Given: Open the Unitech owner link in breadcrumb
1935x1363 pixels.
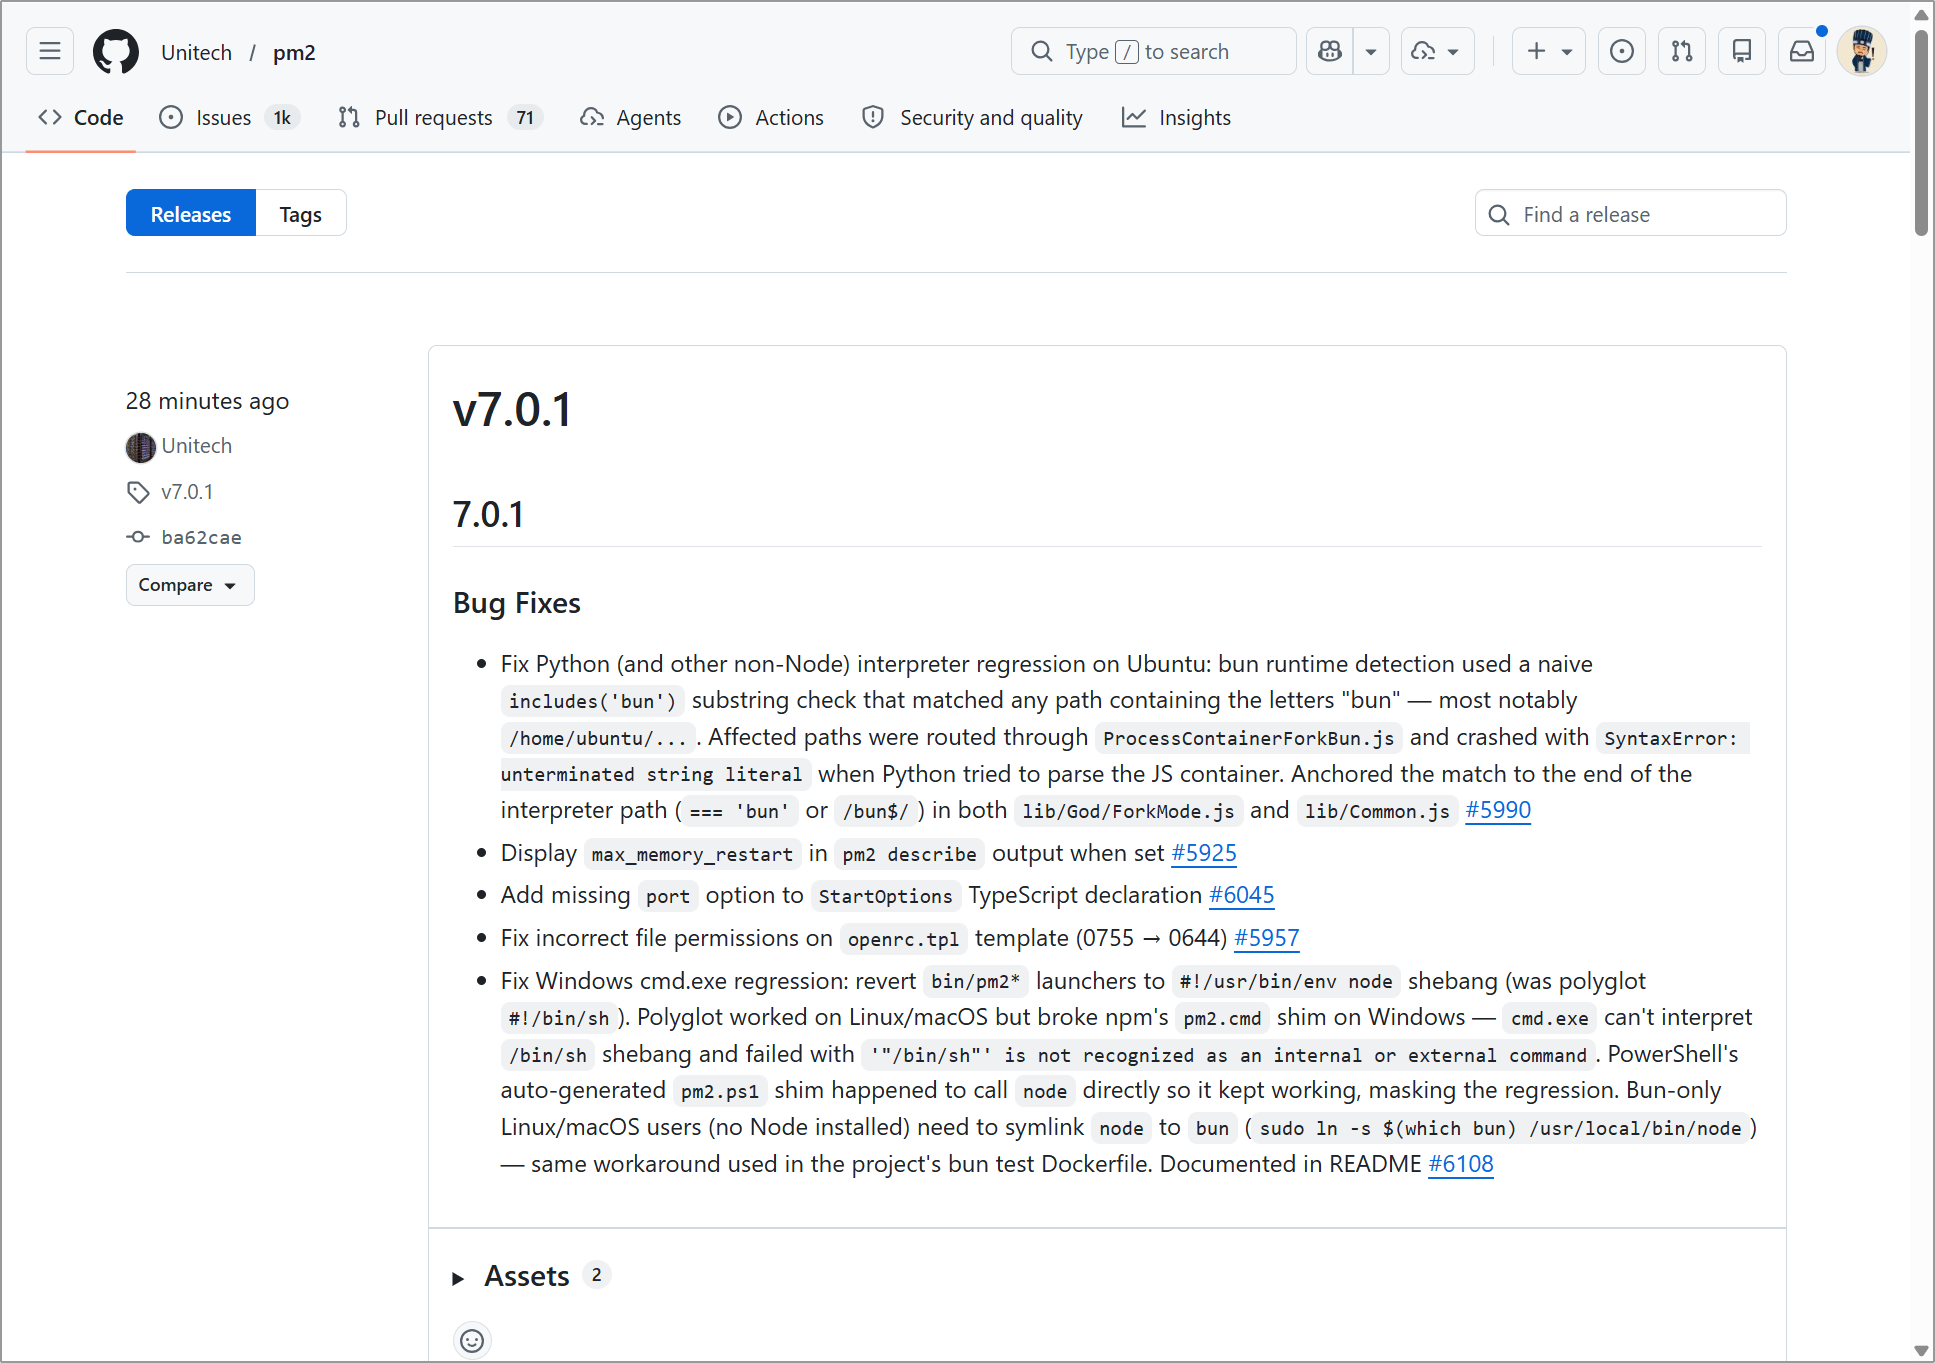Looking at the screenshot, I should [x=197, y=52].
